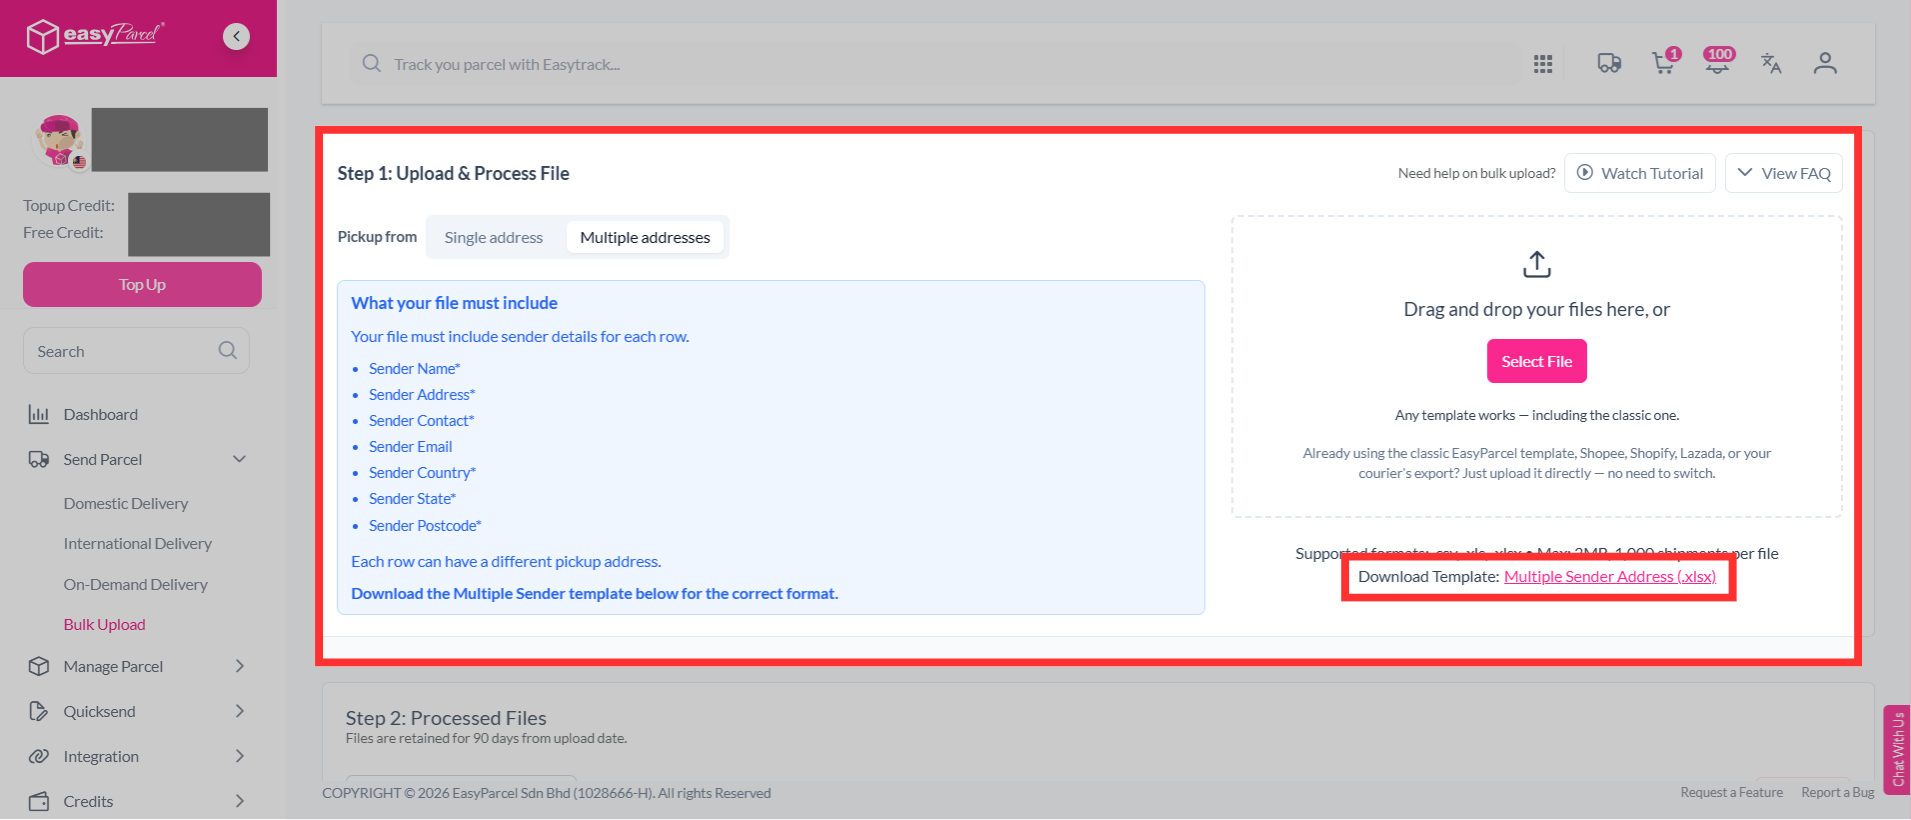1911x820 pixels.
Task: Click the 'Sender Postcode*' list item
Action: (x=425, y=525)
